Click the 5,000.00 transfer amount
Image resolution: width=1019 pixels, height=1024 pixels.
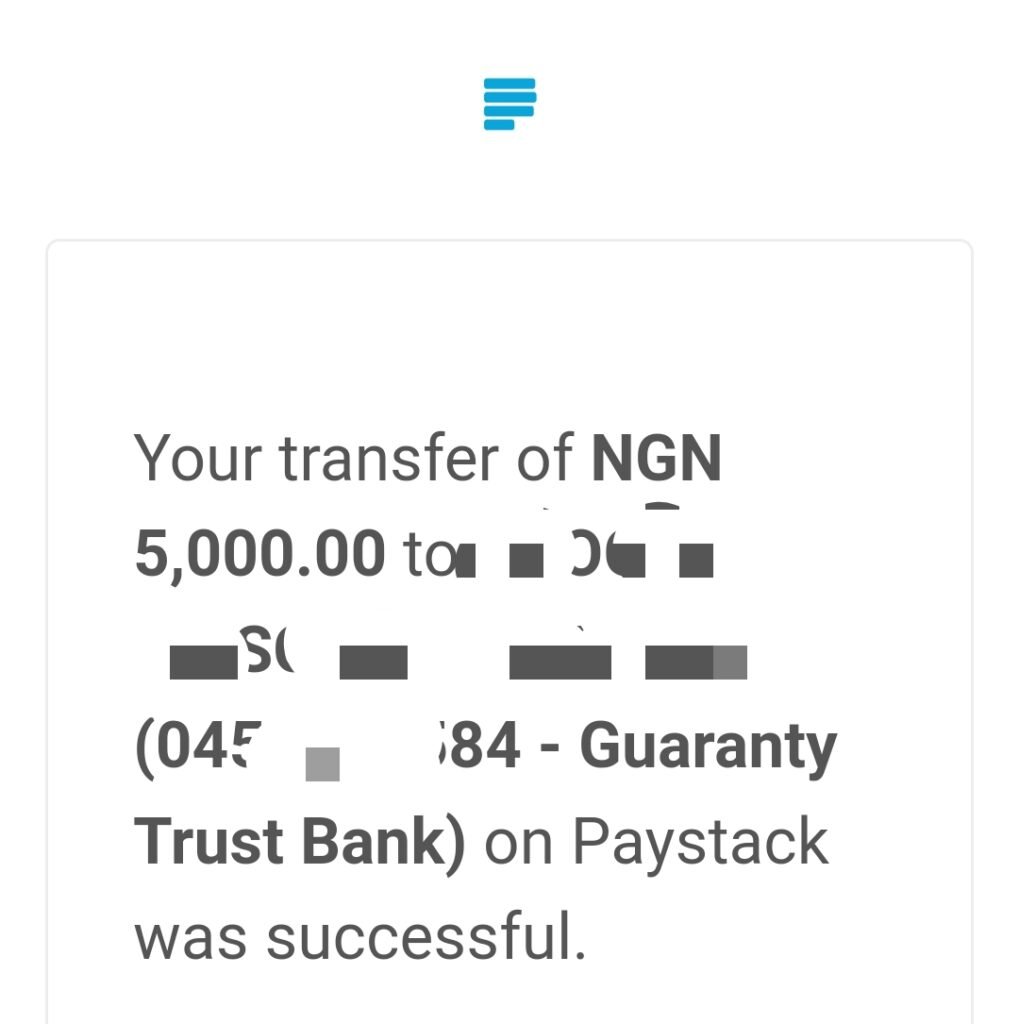coord(260,554)
